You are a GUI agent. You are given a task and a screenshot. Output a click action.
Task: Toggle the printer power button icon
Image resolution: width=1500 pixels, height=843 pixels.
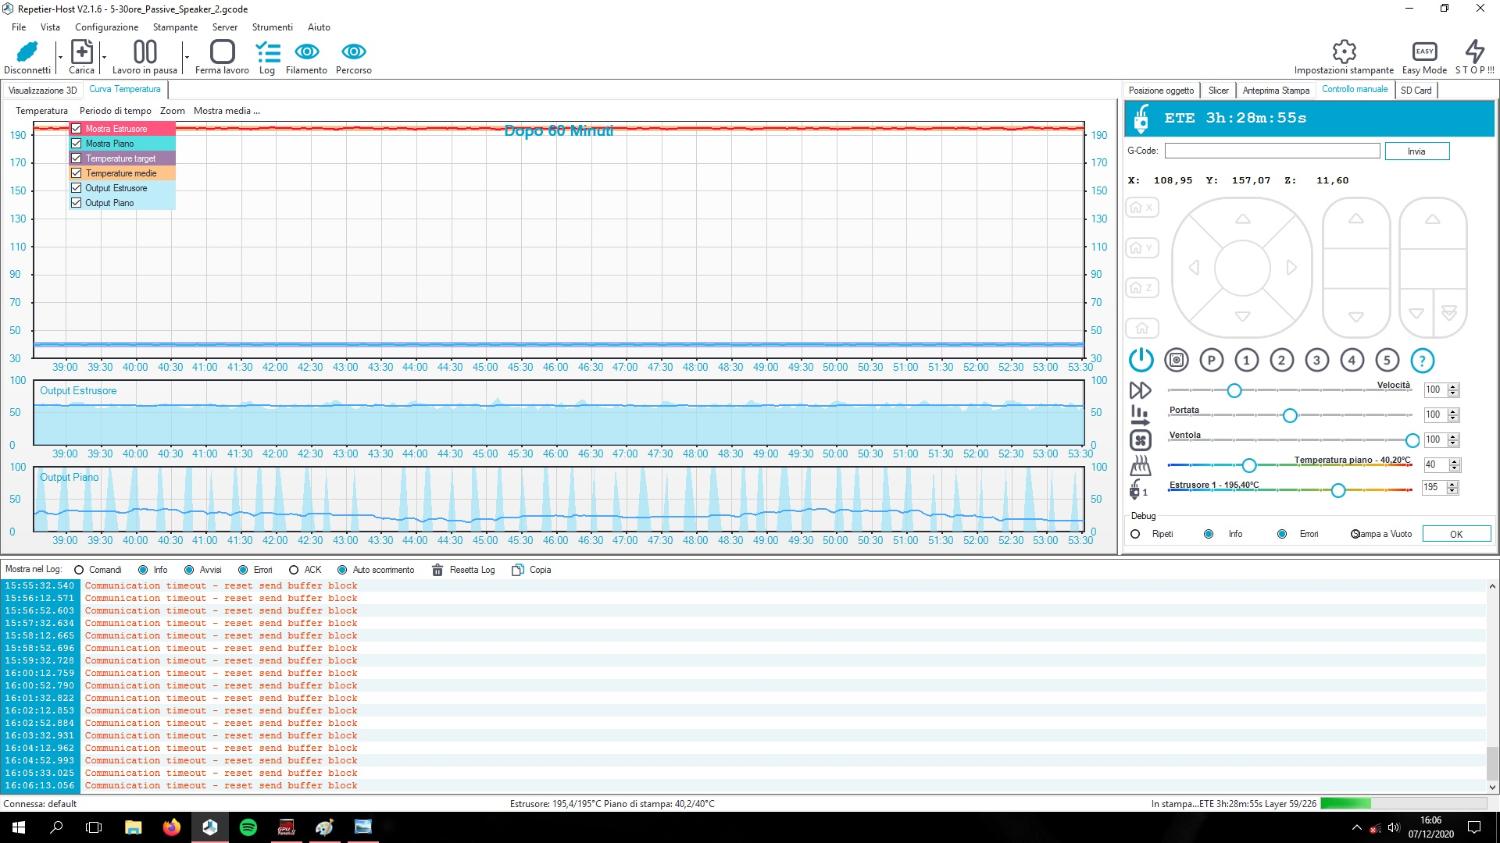[x=1141, y=360]
